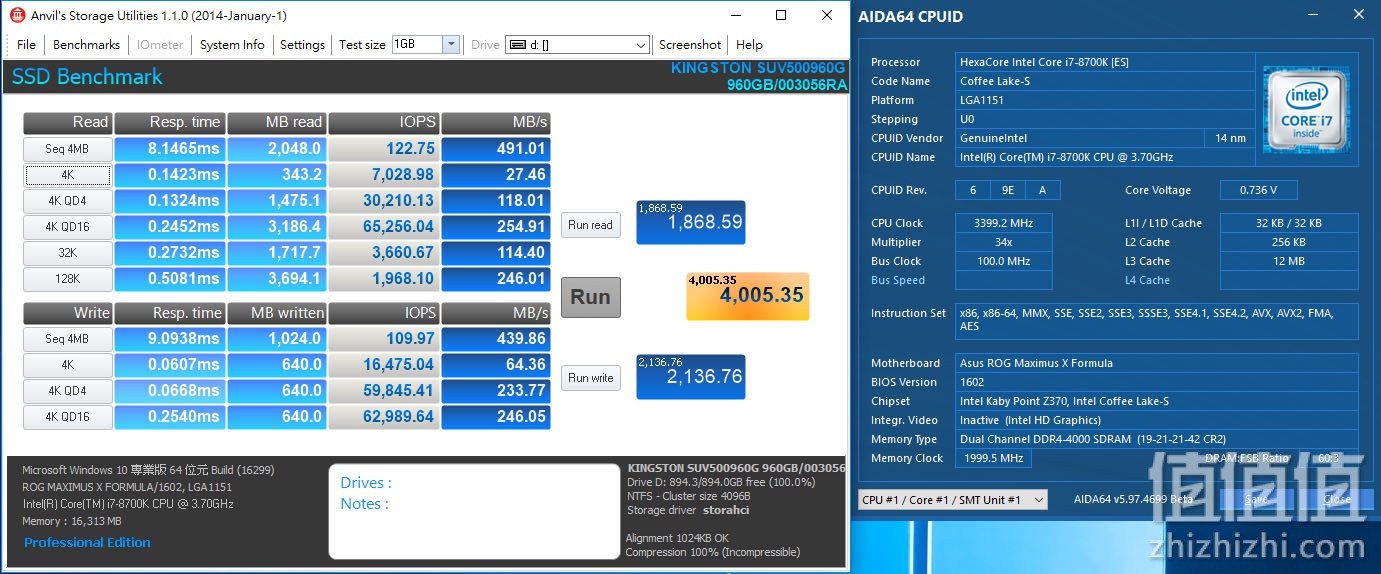Expand the CPU #1 / Core #1 selector
The image size is (1381, 574).
[x=952, y=499]
